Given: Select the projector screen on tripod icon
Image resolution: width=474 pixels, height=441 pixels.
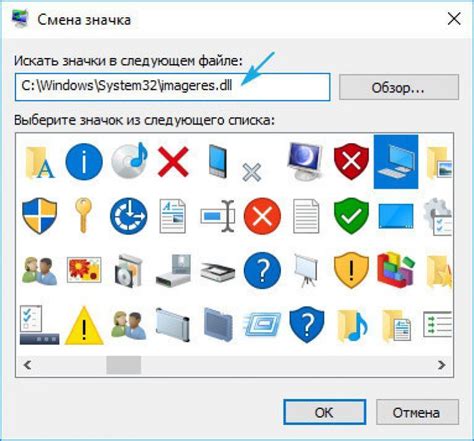Looking at the screenshot, I should [306, 270].
